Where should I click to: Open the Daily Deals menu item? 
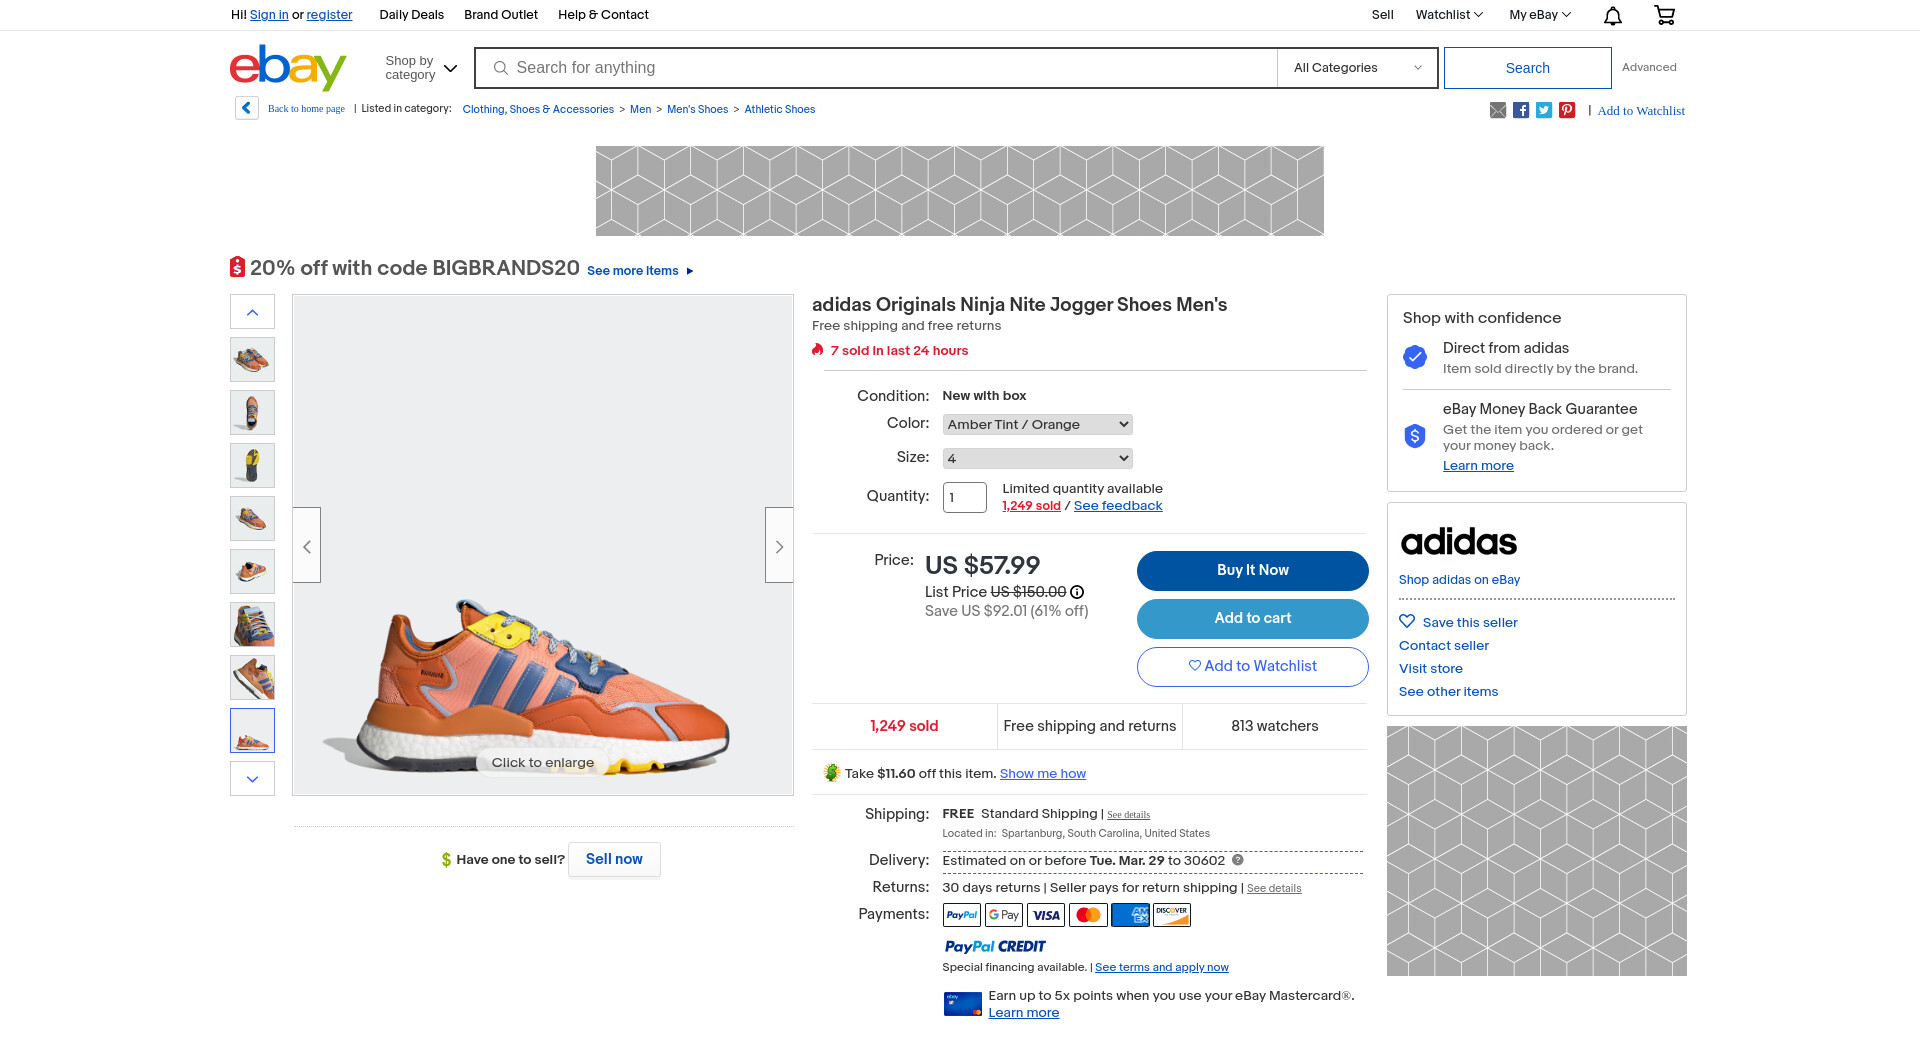pyautogui.click(x=411, y=15)
